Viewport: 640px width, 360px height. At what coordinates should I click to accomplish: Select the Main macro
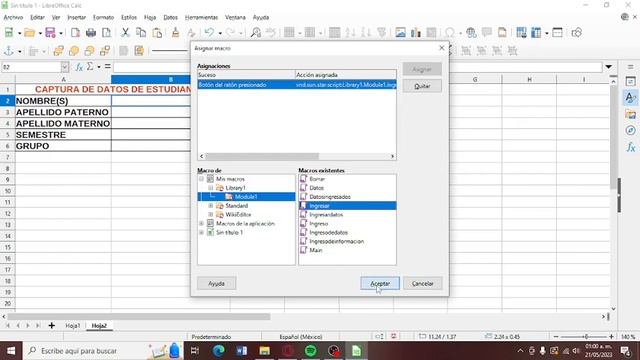coord(316,250)
